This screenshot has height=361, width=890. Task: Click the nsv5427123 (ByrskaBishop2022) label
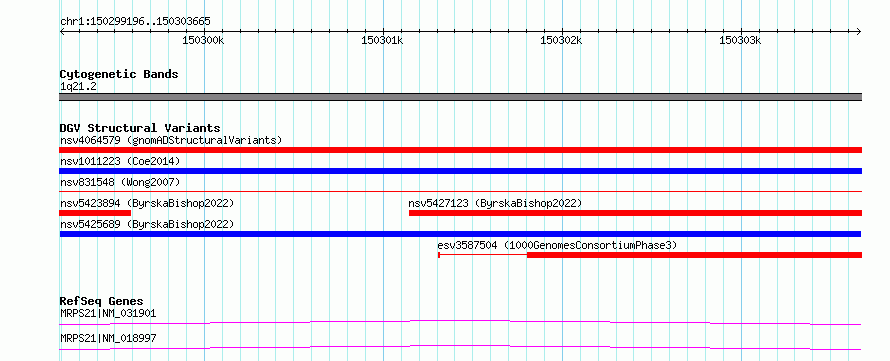[495, 203]
